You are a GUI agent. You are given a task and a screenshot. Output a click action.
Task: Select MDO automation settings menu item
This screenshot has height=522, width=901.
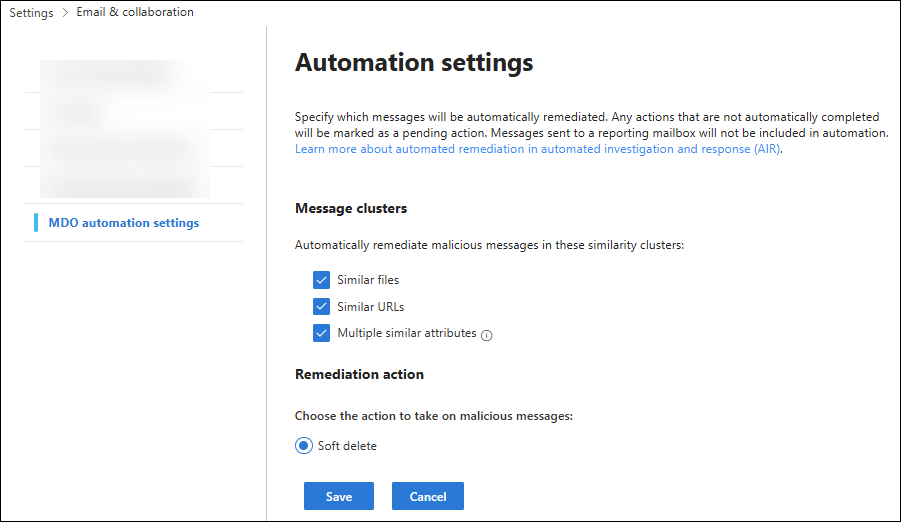click(124, 223)
